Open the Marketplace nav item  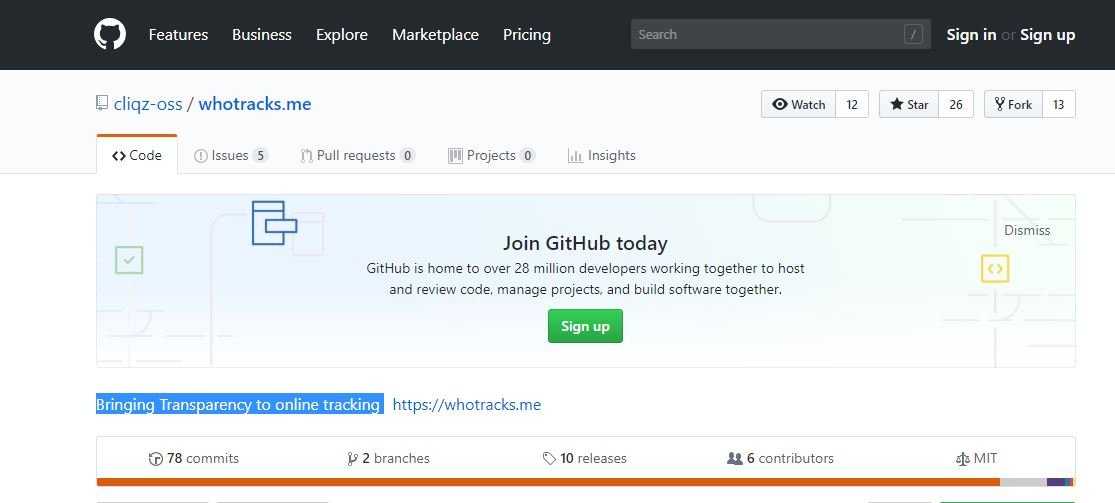pyautogui.click(x=435, y=35)
